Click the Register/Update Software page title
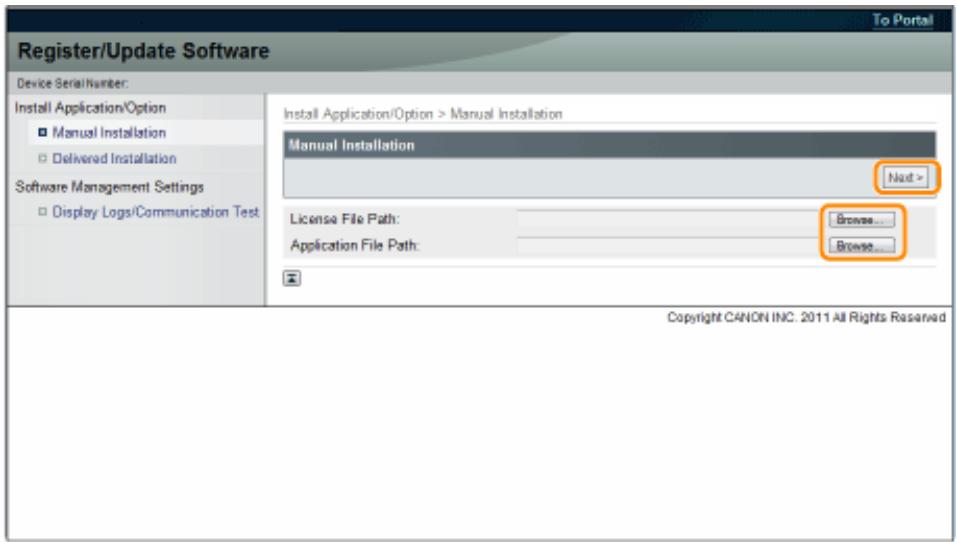This screenshot has width=957, height=542. click(x=143, y=51)
